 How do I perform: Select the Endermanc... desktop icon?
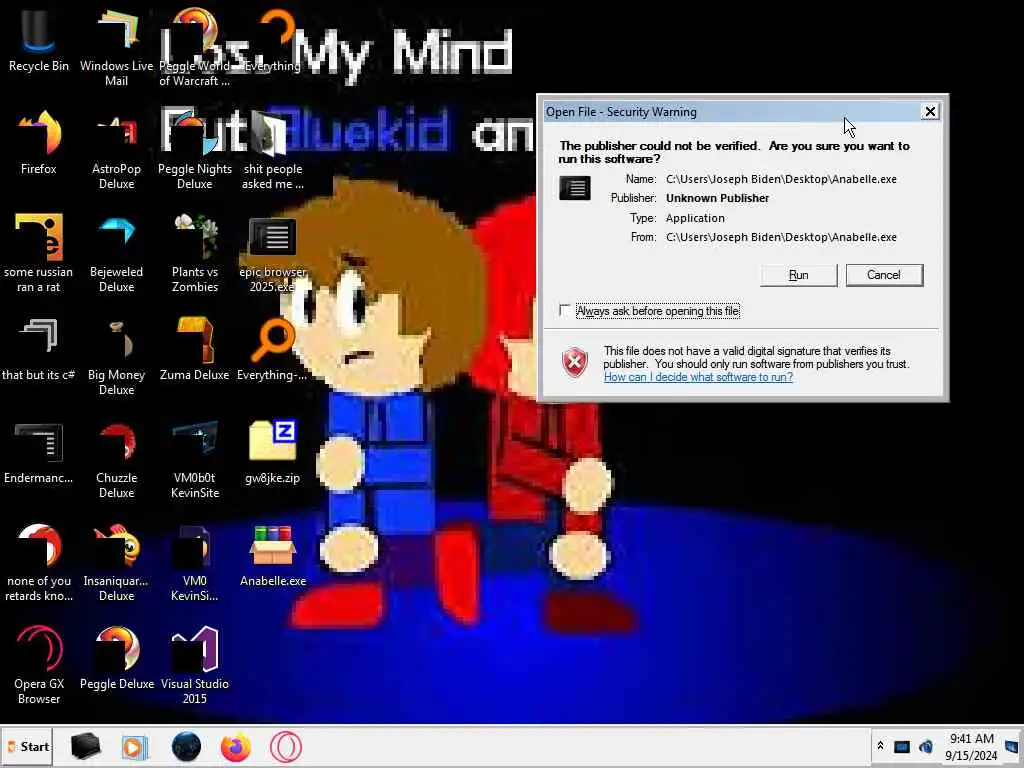click(39, 453)
